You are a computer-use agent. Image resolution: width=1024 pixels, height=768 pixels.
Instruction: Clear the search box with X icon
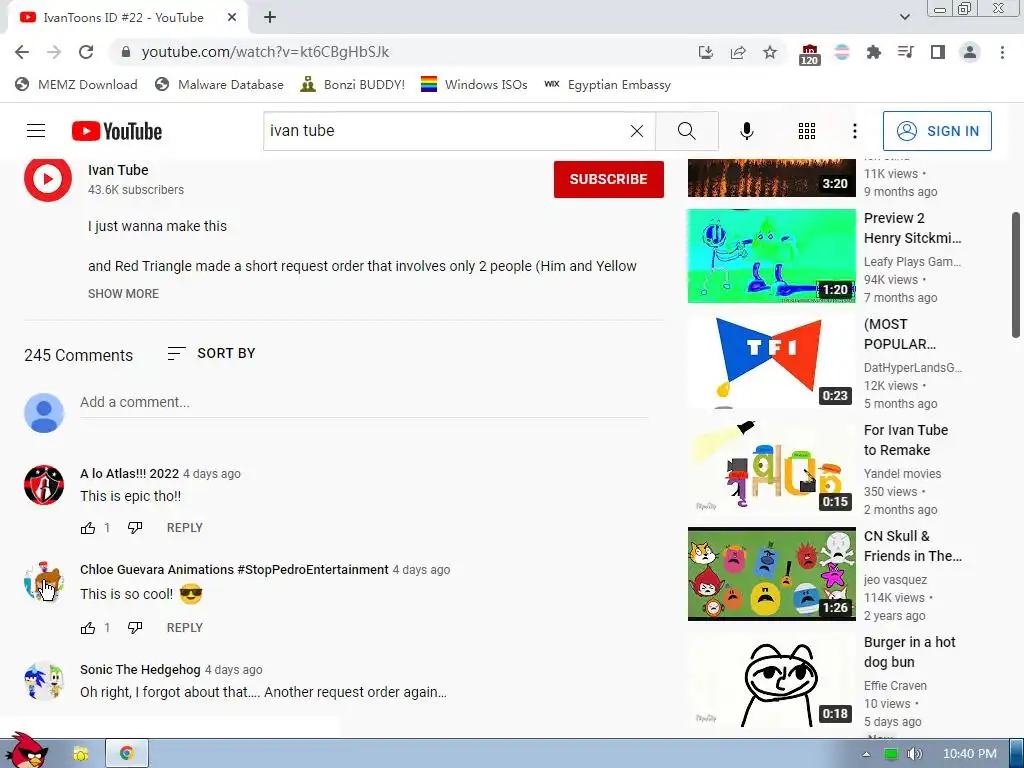(x=637, y=131)
